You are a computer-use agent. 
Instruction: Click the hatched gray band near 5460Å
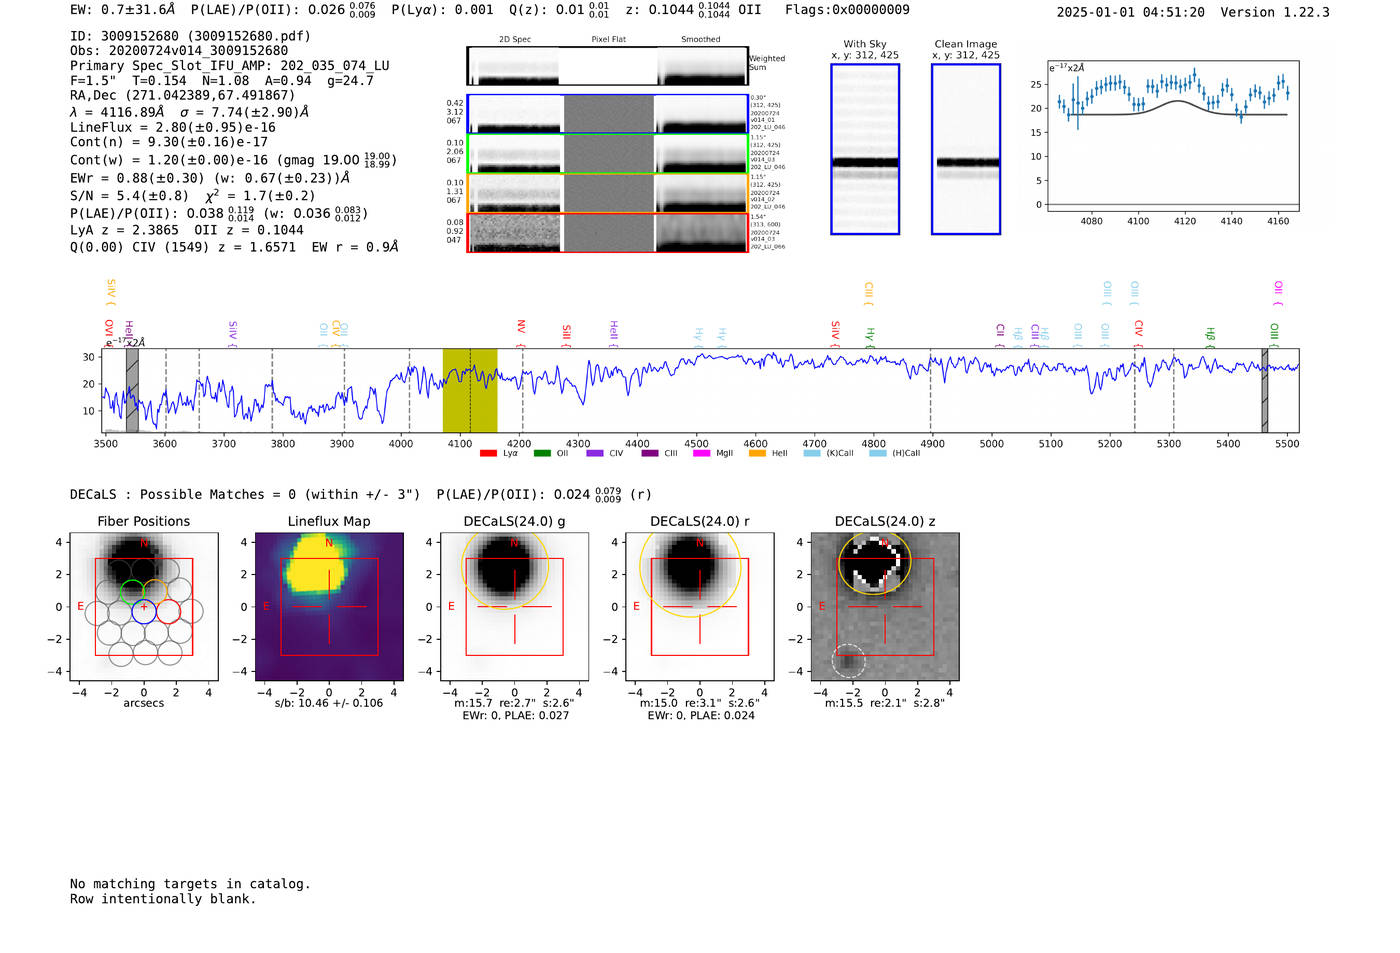[x=1265, y=390]
